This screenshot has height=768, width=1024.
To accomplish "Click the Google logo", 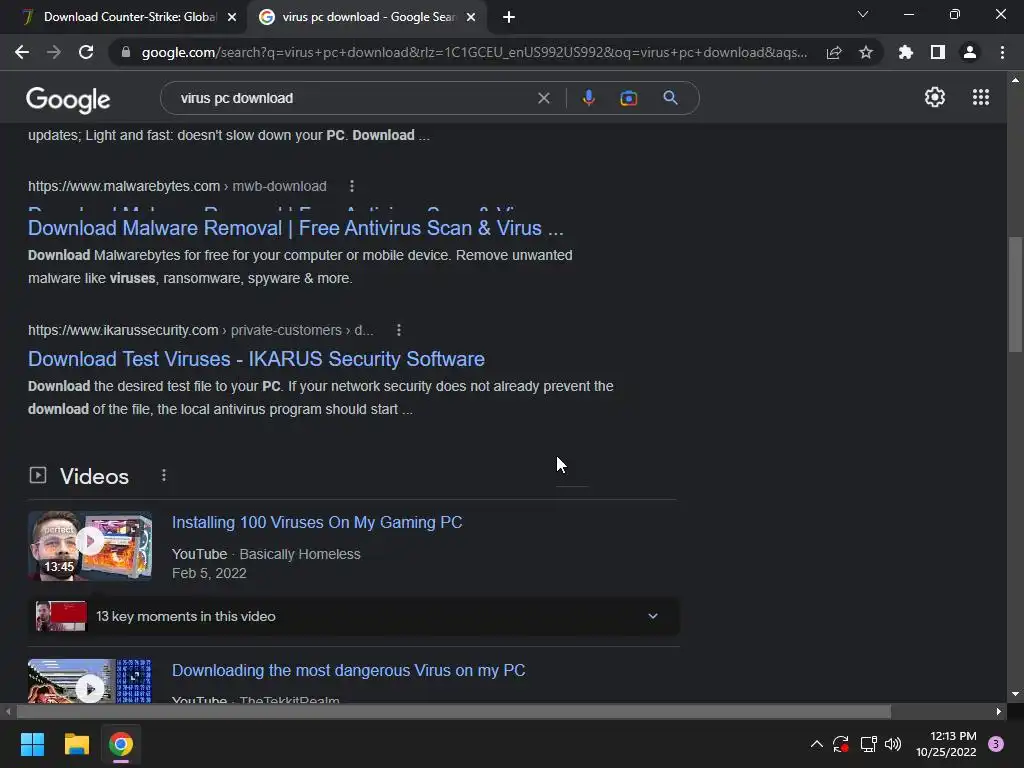I will pos(68,99).
